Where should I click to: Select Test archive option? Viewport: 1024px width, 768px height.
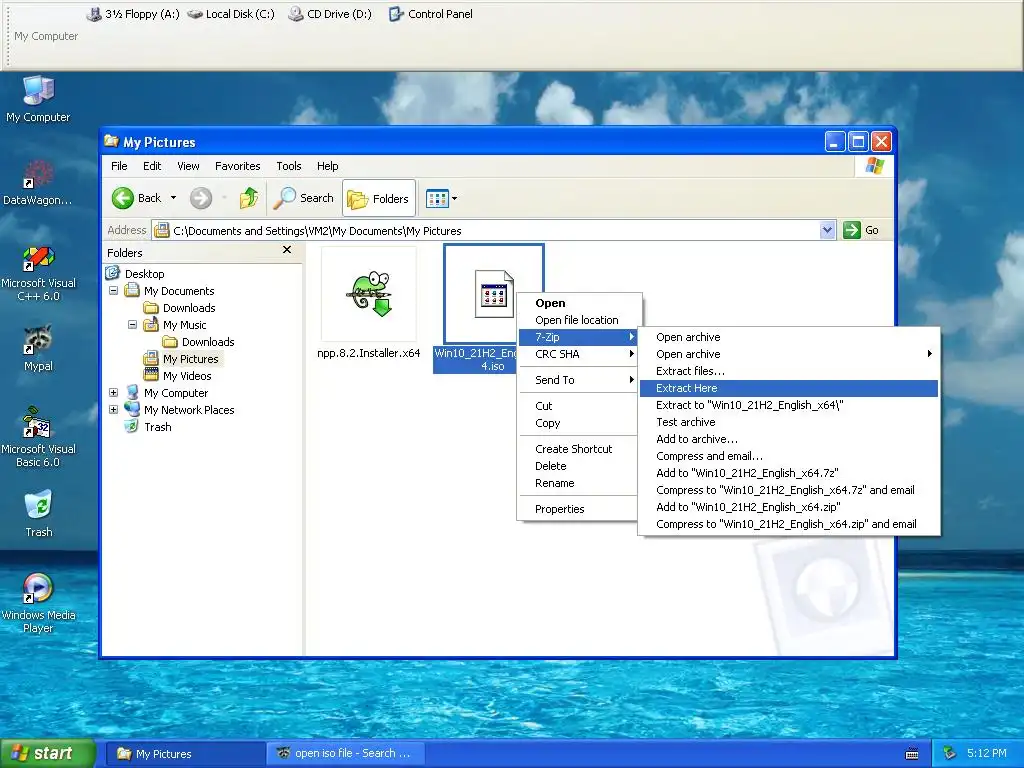pos(789,422)
